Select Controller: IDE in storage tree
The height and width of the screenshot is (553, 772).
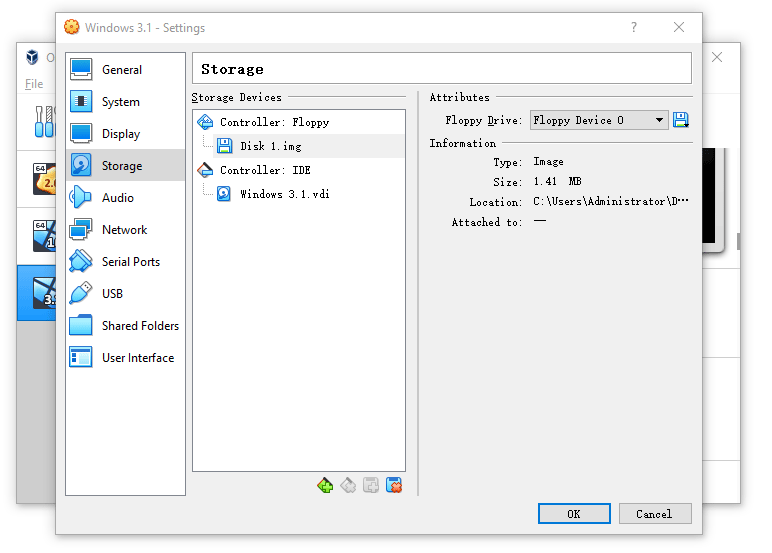pos(299,170)
